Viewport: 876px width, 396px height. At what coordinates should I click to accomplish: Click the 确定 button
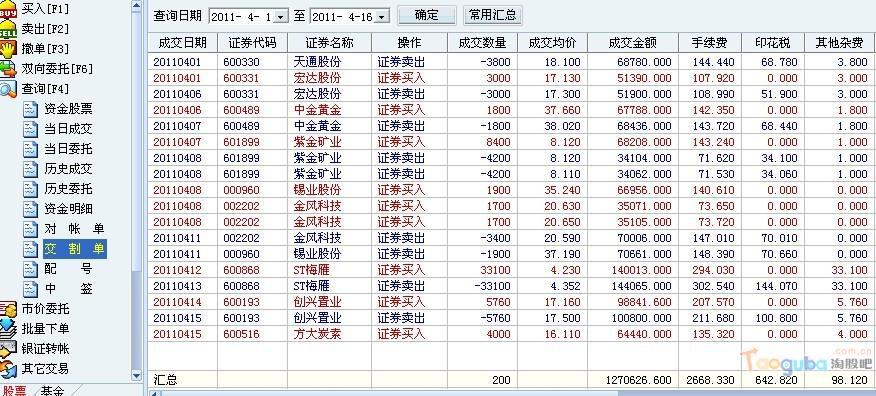pos(427,16)
